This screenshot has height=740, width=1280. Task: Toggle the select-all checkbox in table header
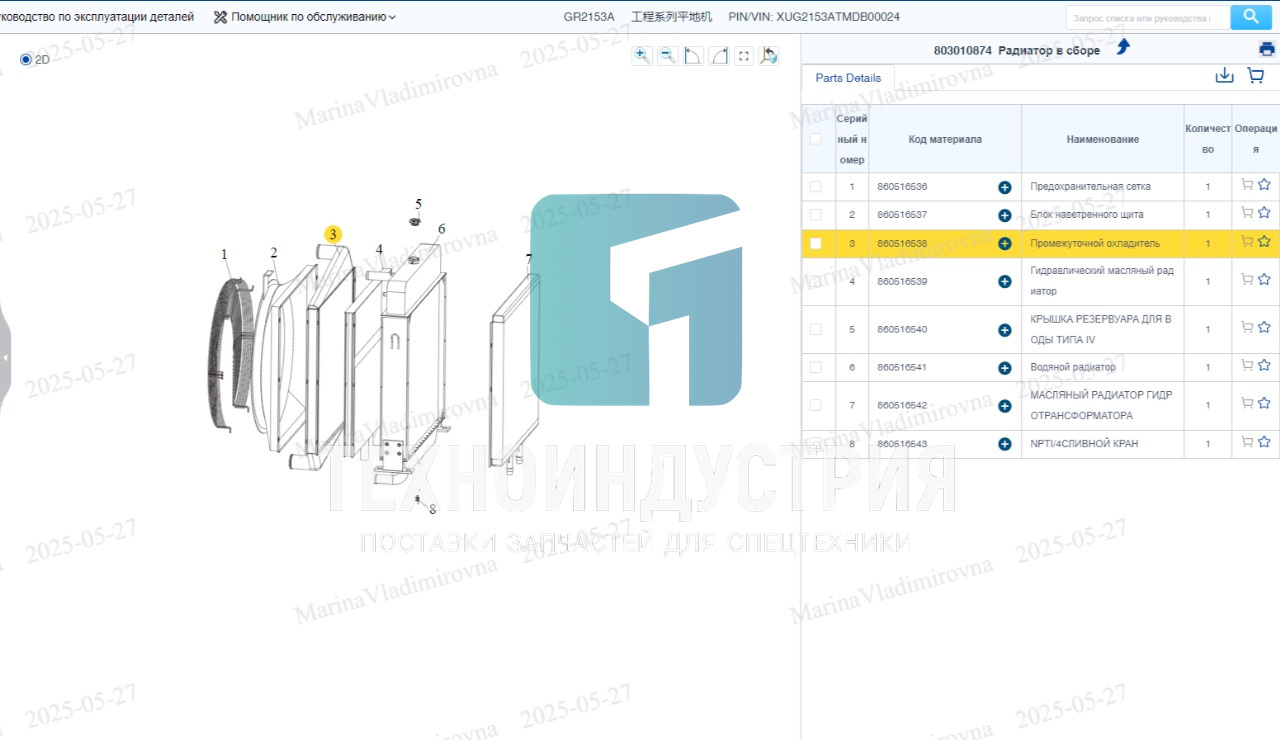(x=815, y=139)
